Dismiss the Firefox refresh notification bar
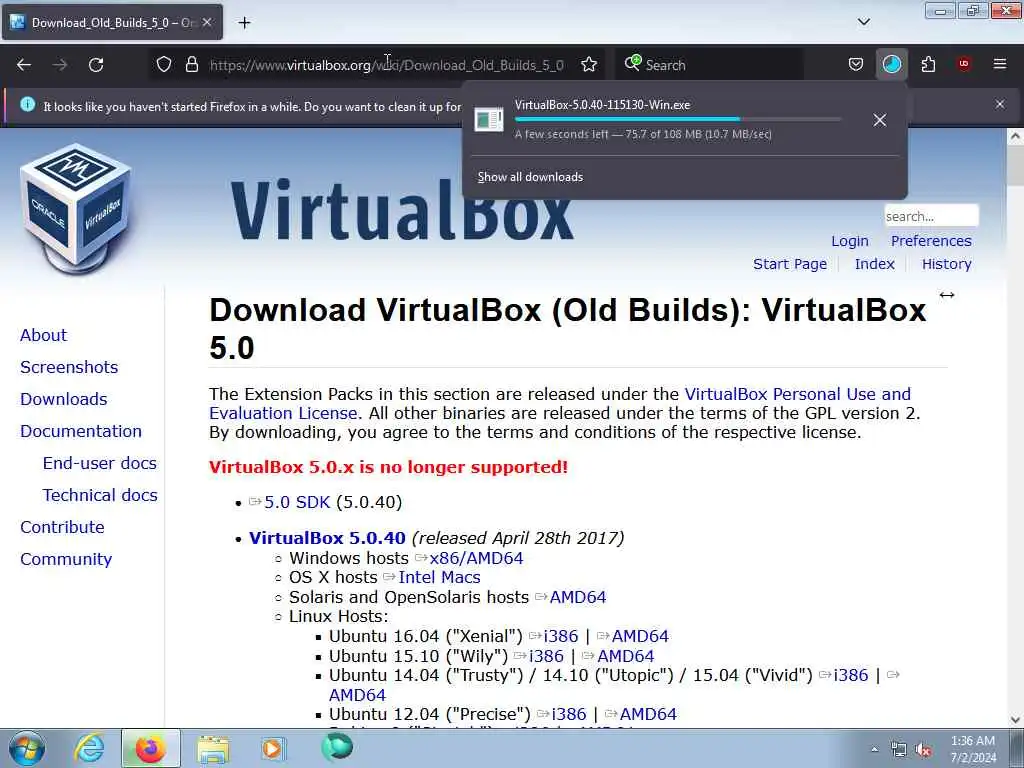 coord(999,104)
